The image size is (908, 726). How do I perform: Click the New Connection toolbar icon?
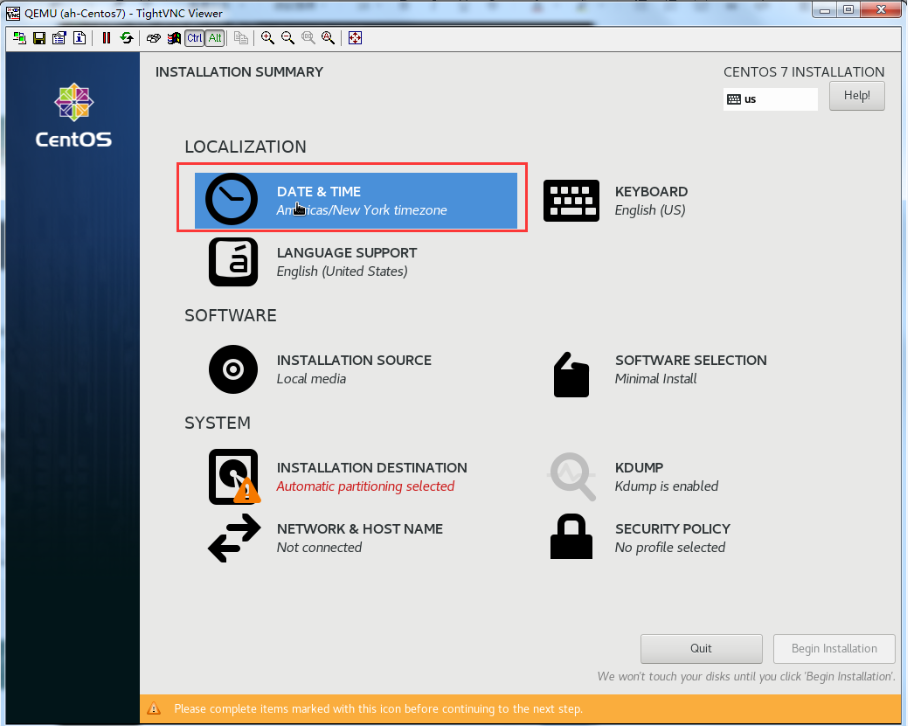(x=20, y=38)
